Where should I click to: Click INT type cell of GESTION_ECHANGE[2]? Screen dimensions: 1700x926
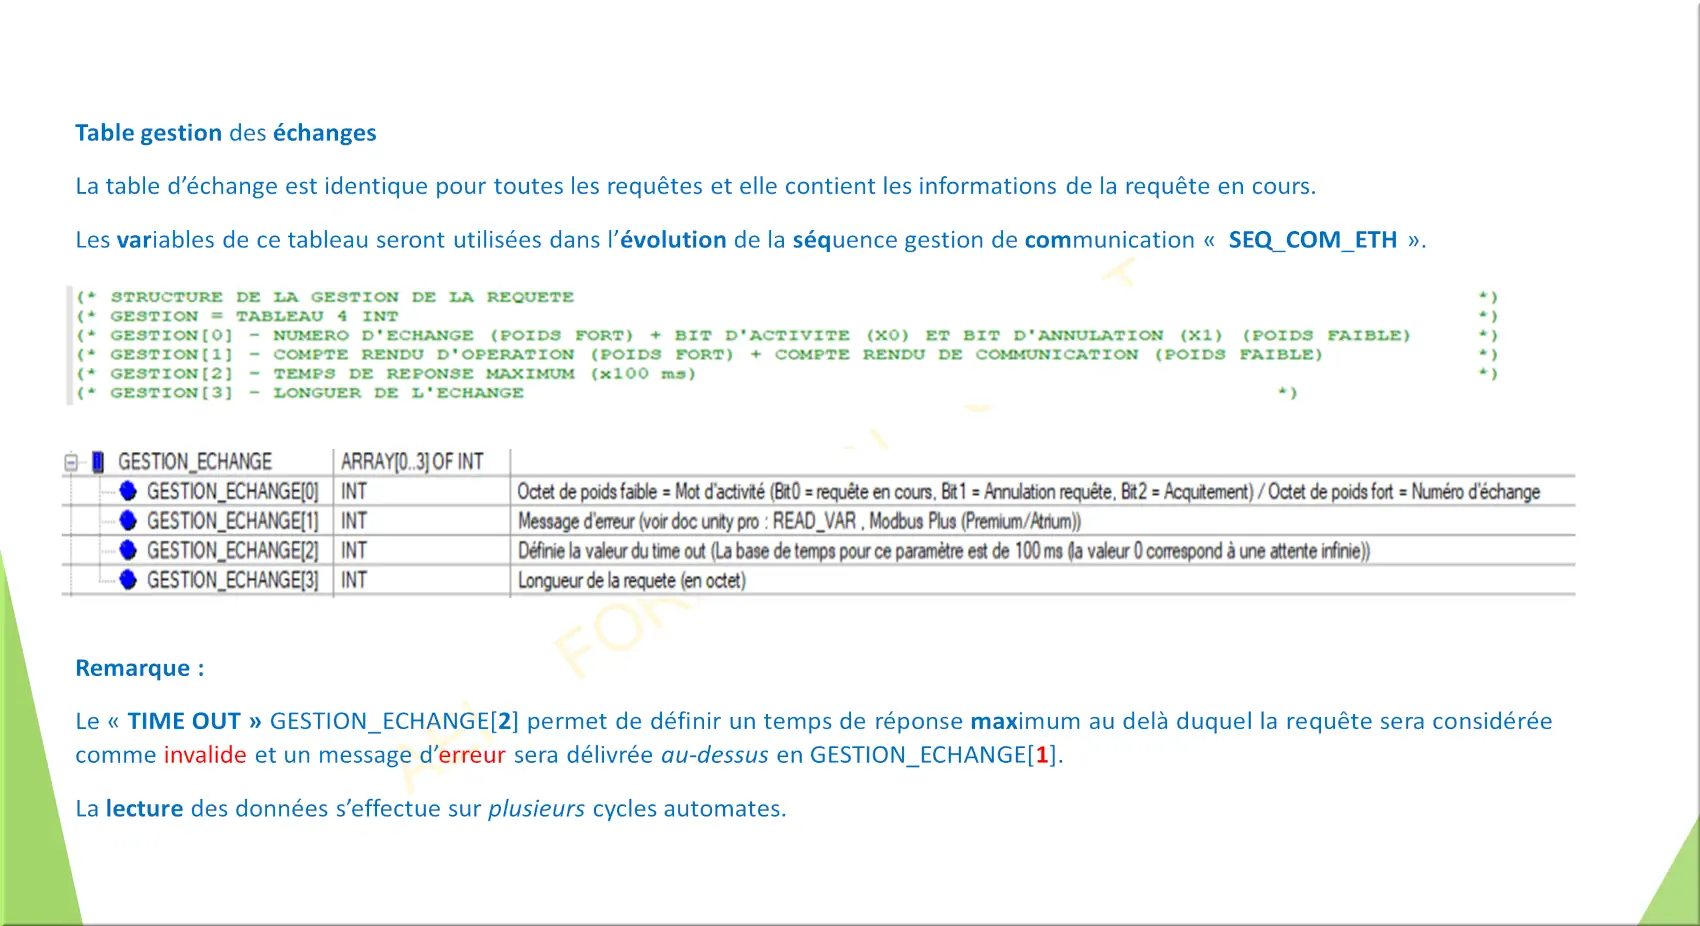[354, 550]
